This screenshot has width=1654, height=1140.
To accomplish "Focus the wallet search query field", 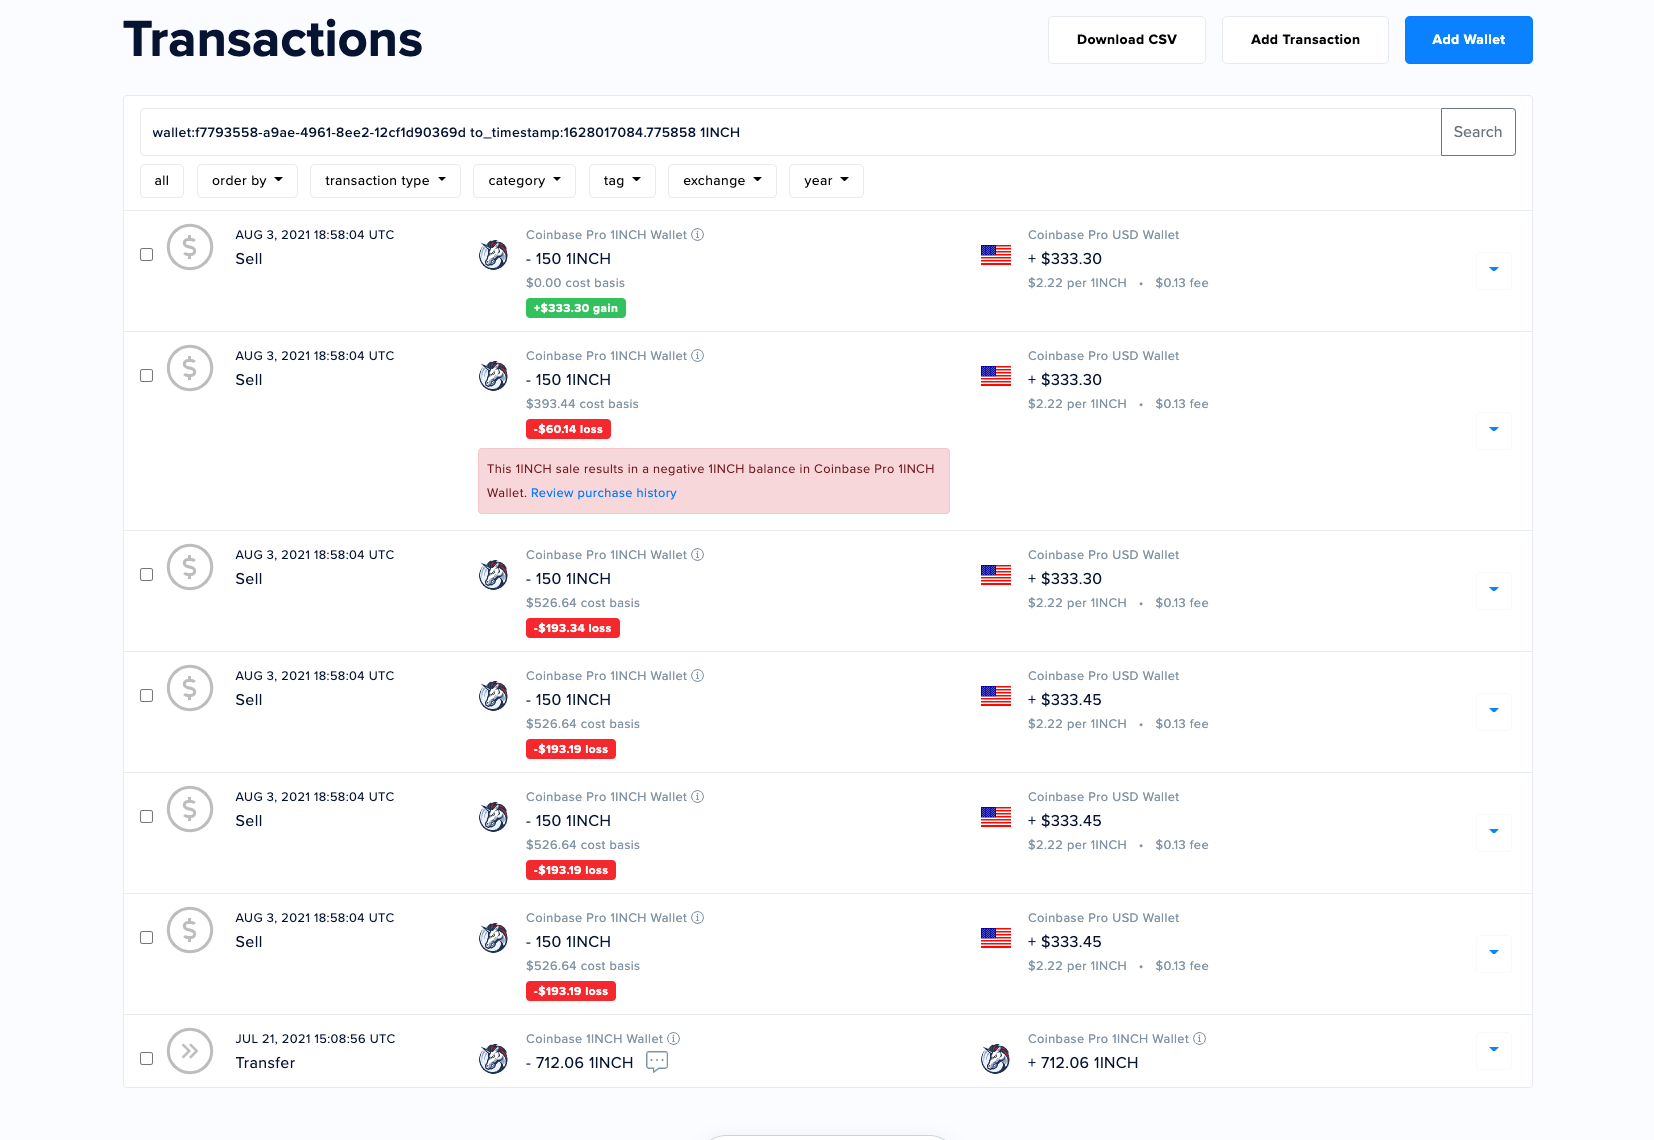I will 790,132.
